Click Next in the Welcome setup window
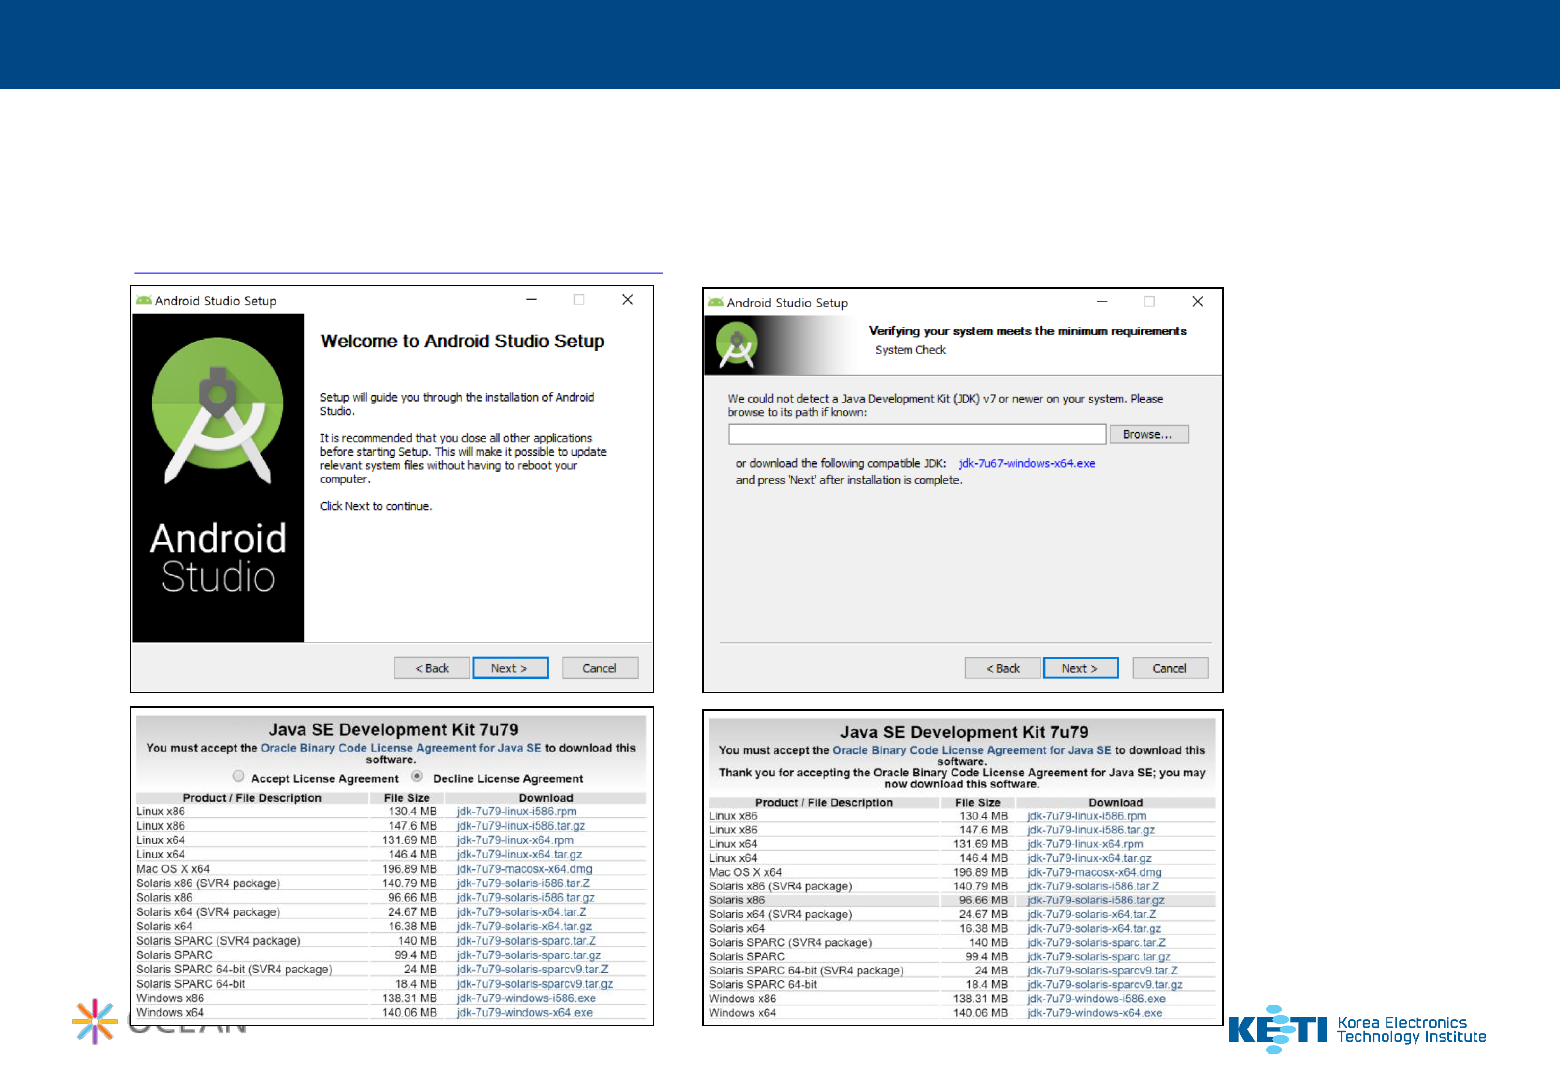 tap(509, 668)
